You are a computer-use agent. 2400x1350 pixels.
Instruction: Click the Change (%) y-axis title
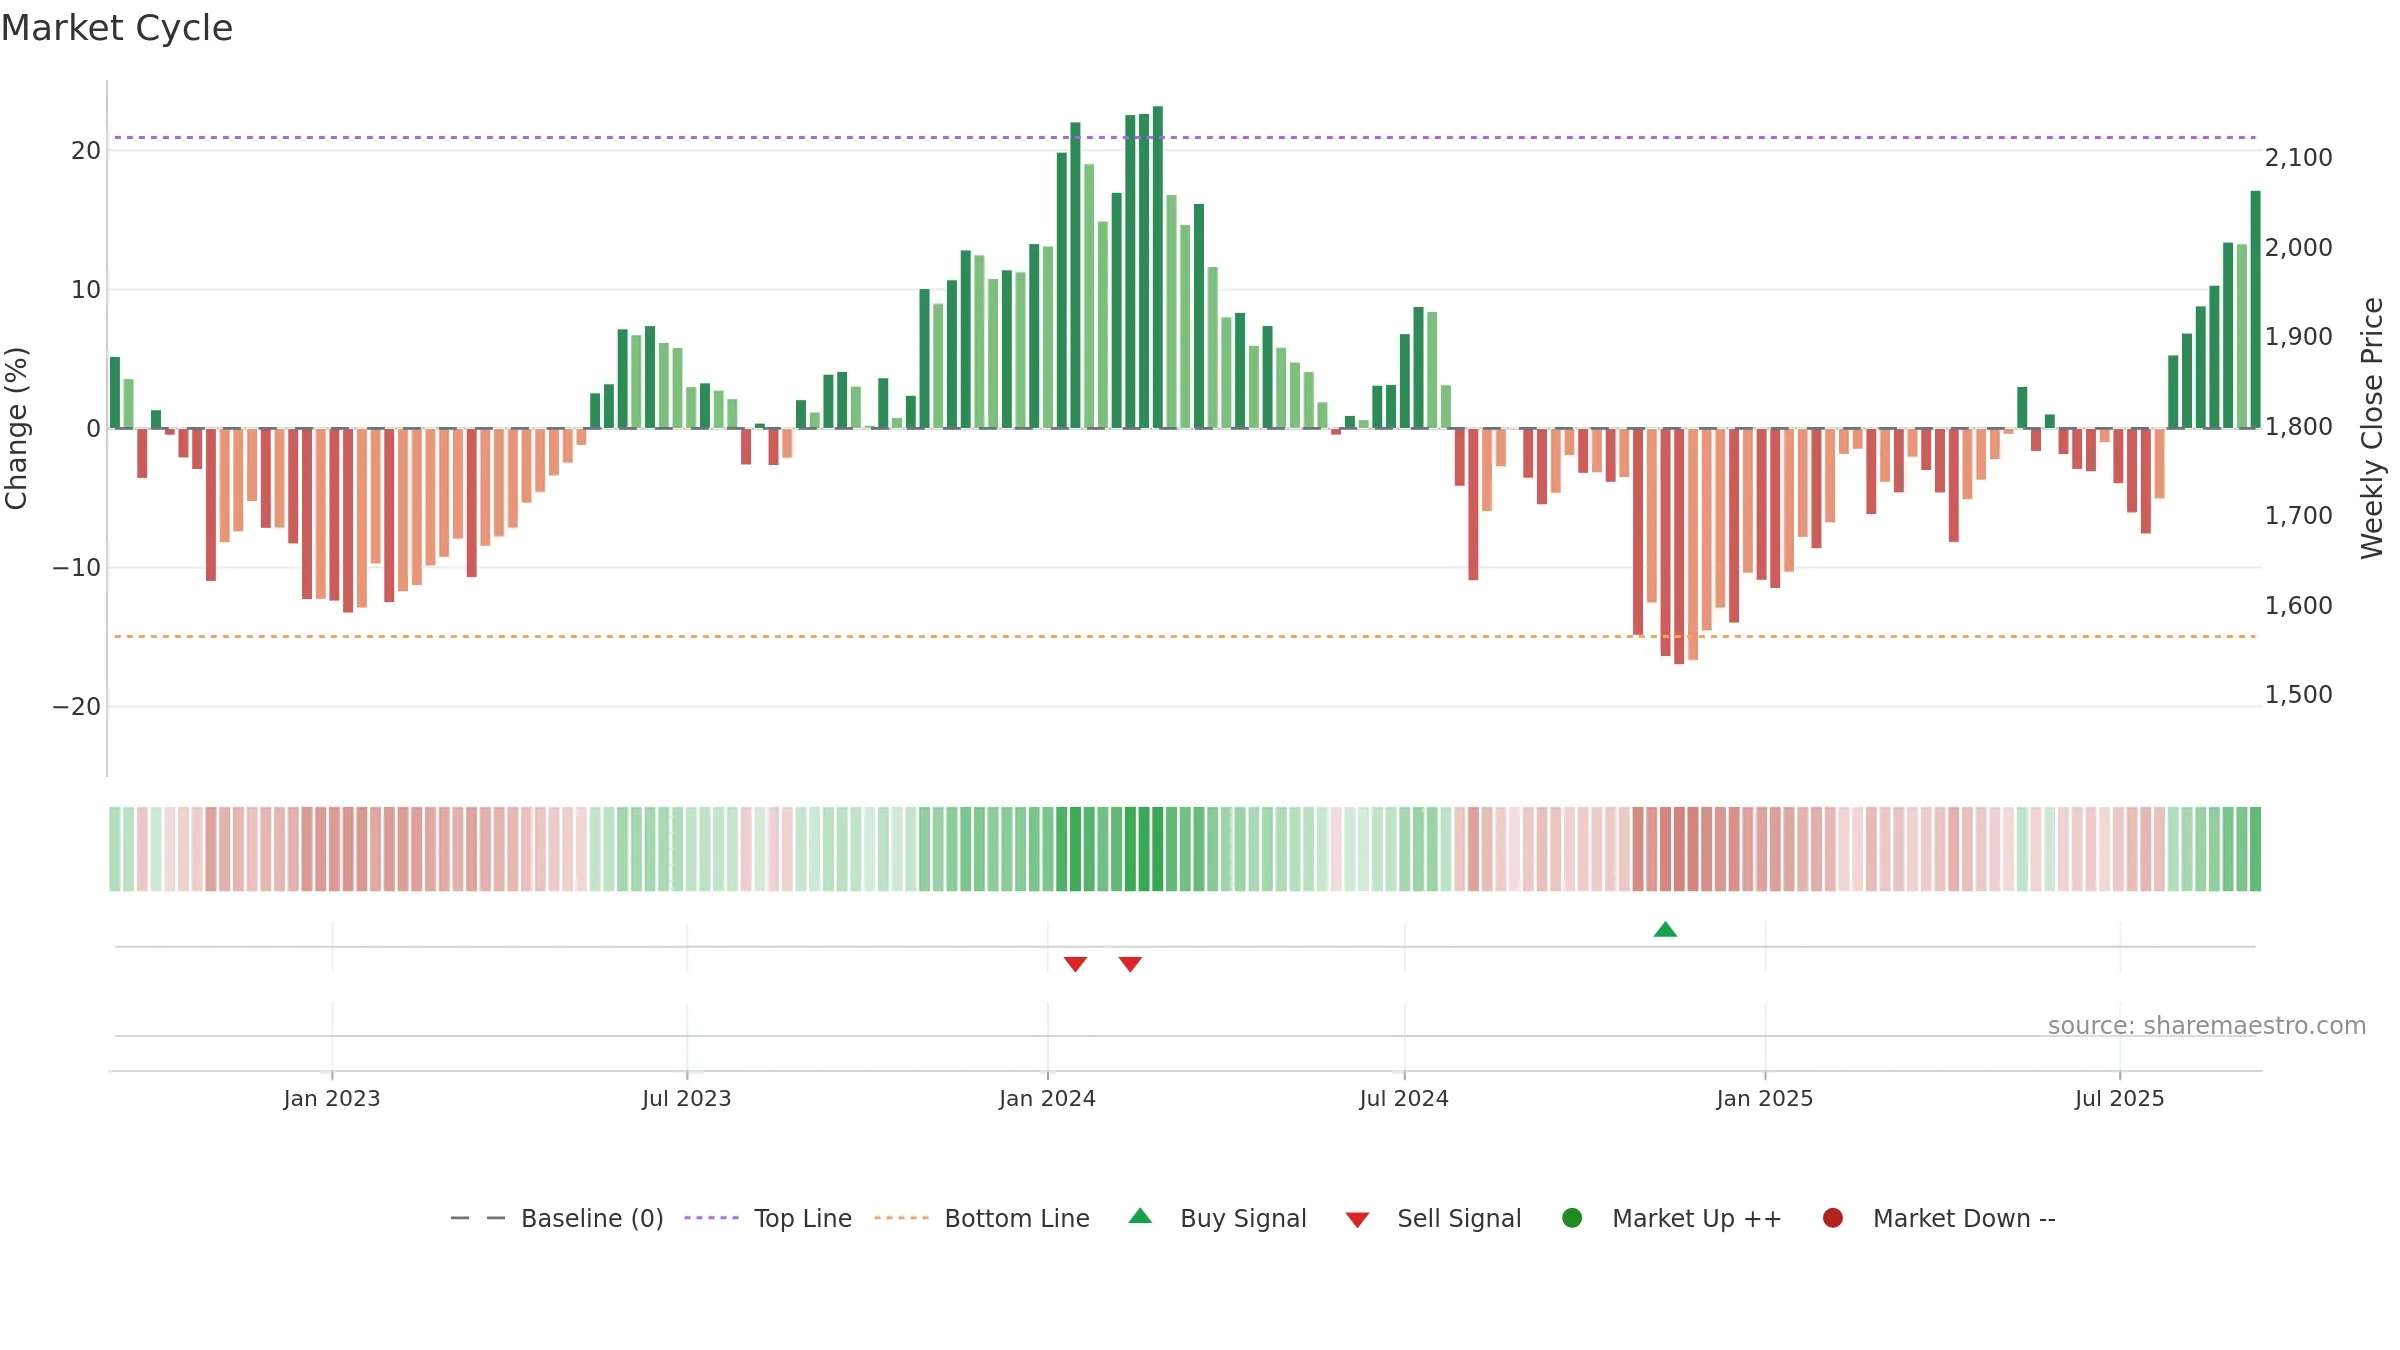tap(16, 428)
